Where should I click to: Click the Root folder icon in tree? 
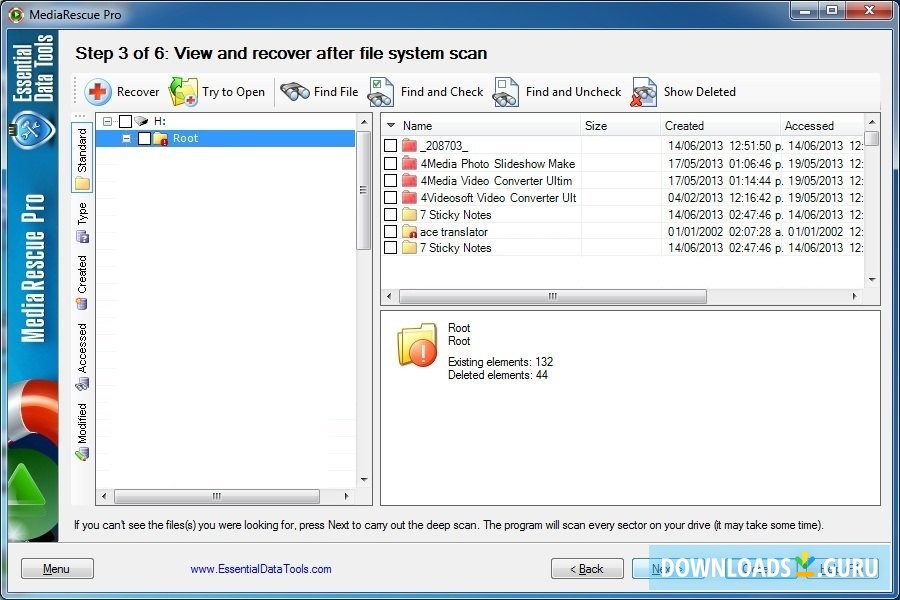[x=161, y=138]
